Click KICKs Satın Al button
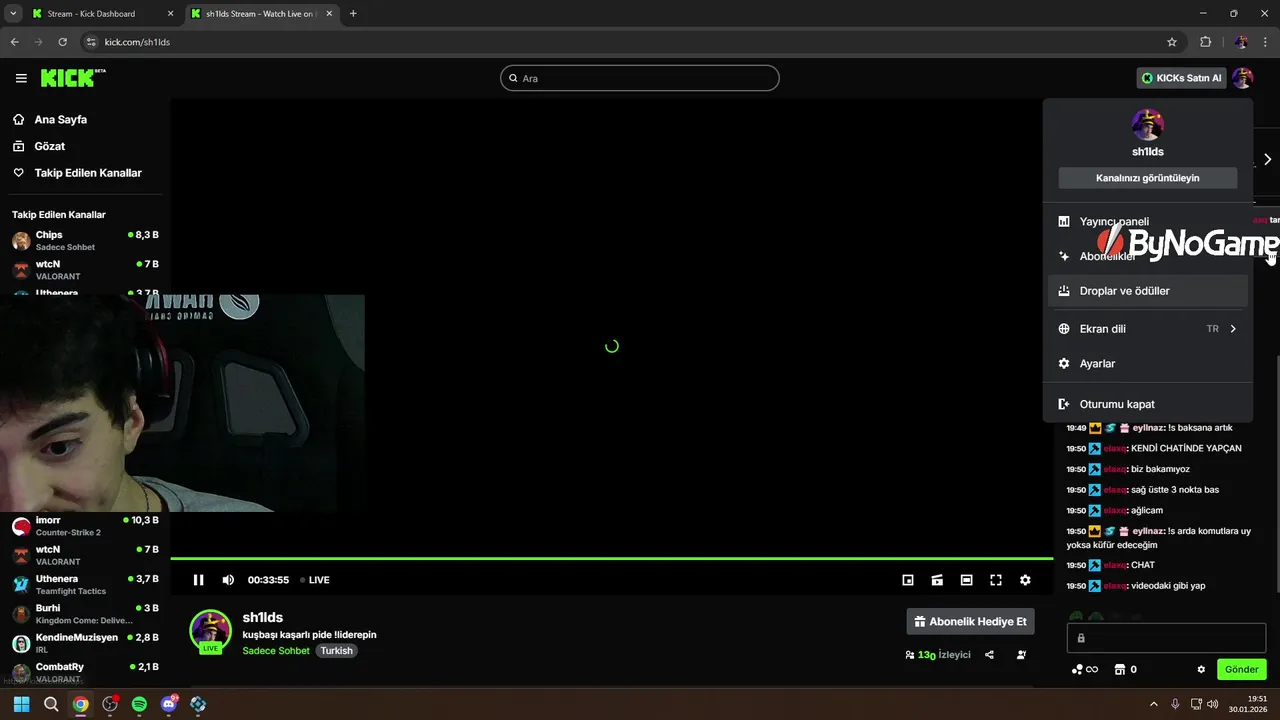Screen dimensions: 1280x720 click(1181, 78)
